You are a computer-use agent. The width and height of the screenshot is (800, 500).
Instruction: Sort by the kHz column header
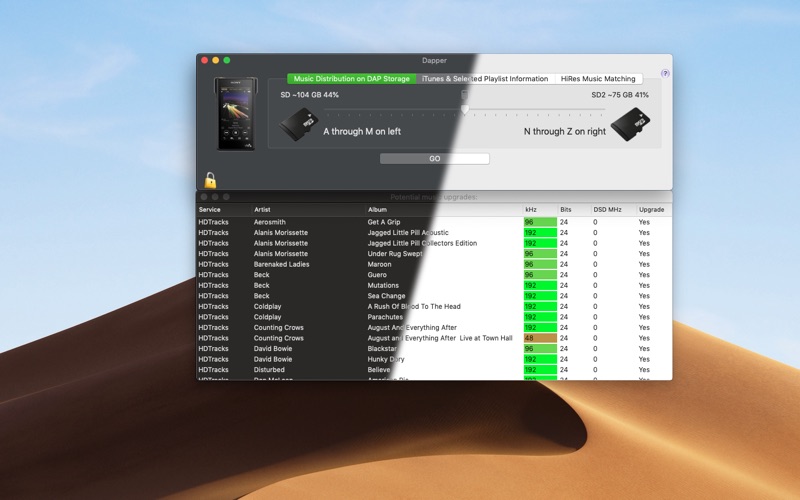coord(531,210)
